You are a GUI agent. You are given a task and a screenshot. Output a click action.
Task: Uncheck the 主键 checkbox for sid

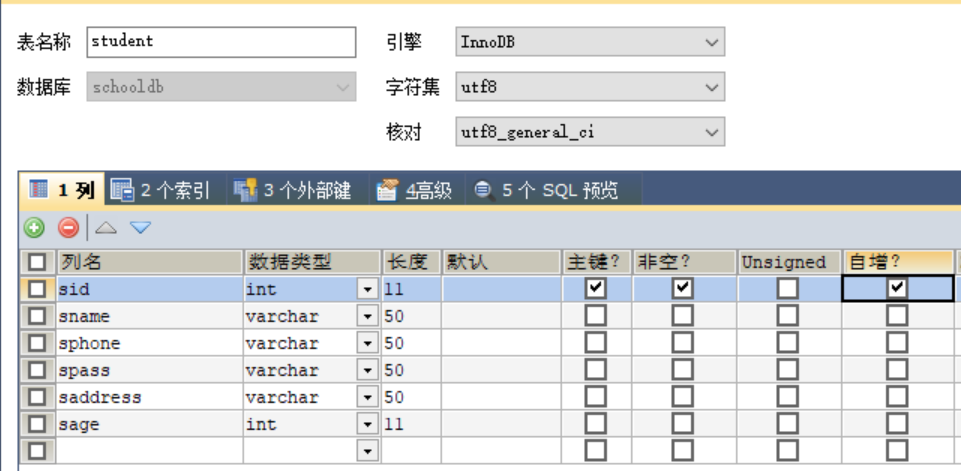coord(595,288)
